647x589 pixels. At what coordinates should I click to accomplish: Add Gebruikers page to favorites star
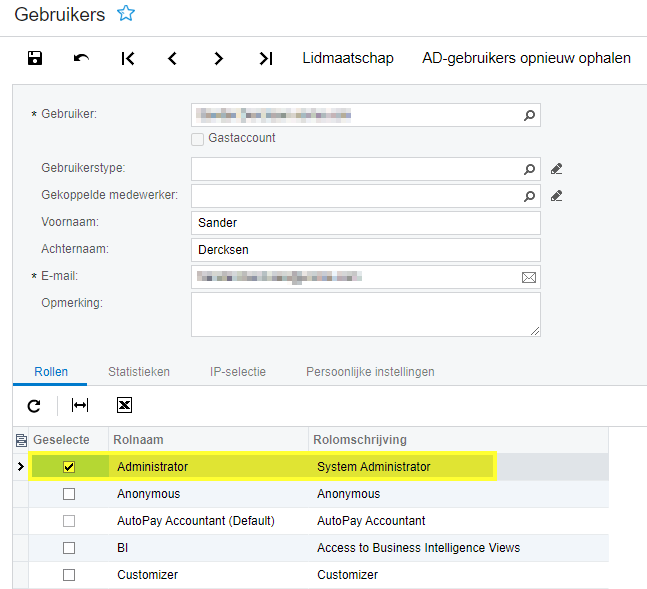coord(126,14)
